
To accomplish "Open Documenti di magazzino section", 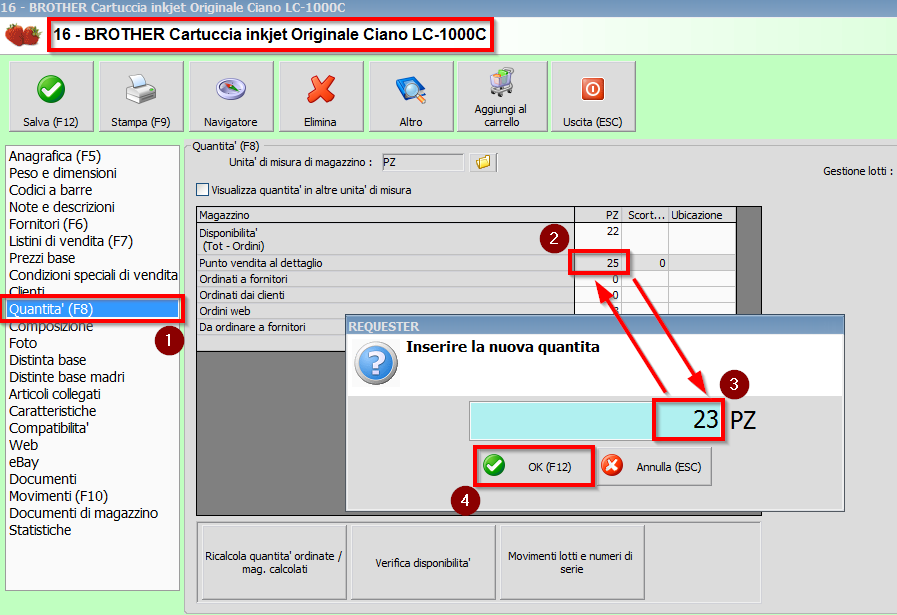I will [84, 513].
